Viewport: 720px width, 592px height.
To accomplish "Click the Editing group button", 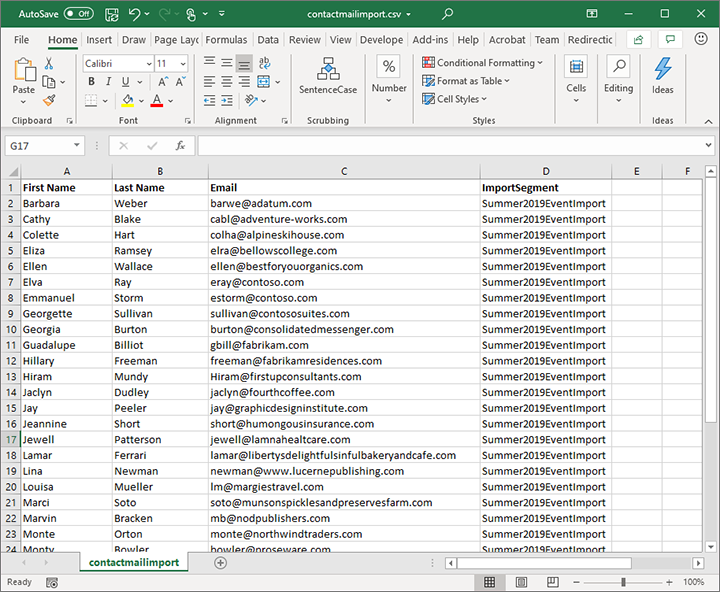I will tap(618, 76).
